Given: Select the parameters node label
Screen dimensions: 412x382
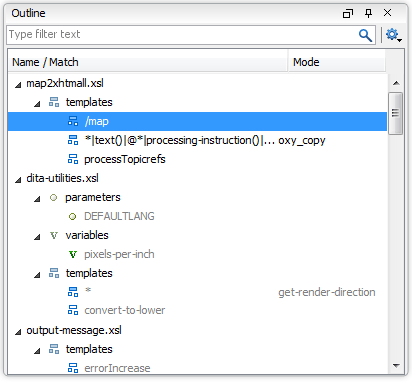Looking at the screenshot, I should (93, 197).
